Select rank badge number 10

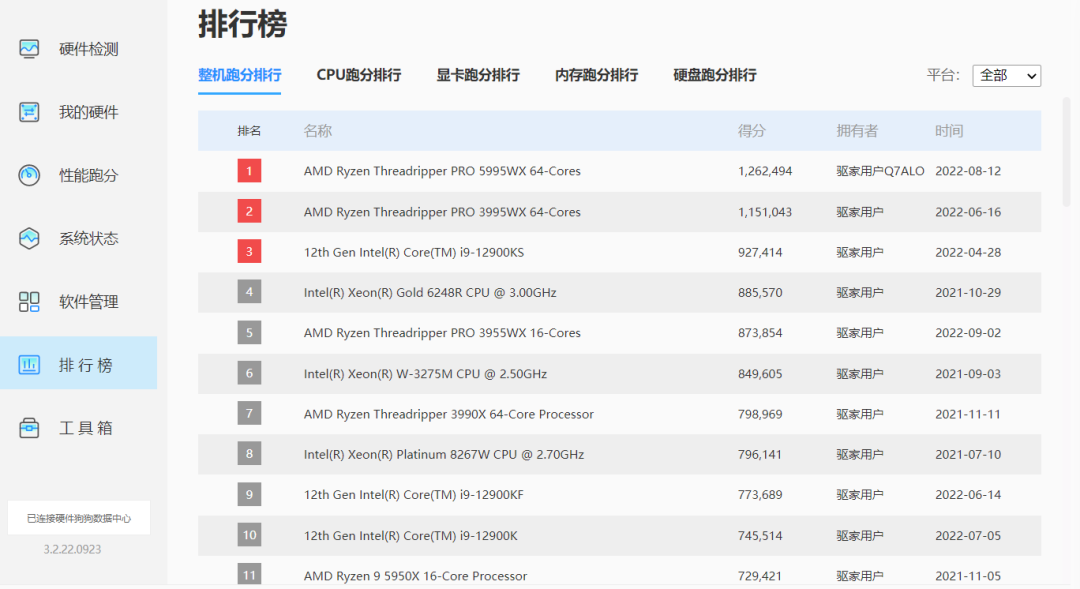249,535
